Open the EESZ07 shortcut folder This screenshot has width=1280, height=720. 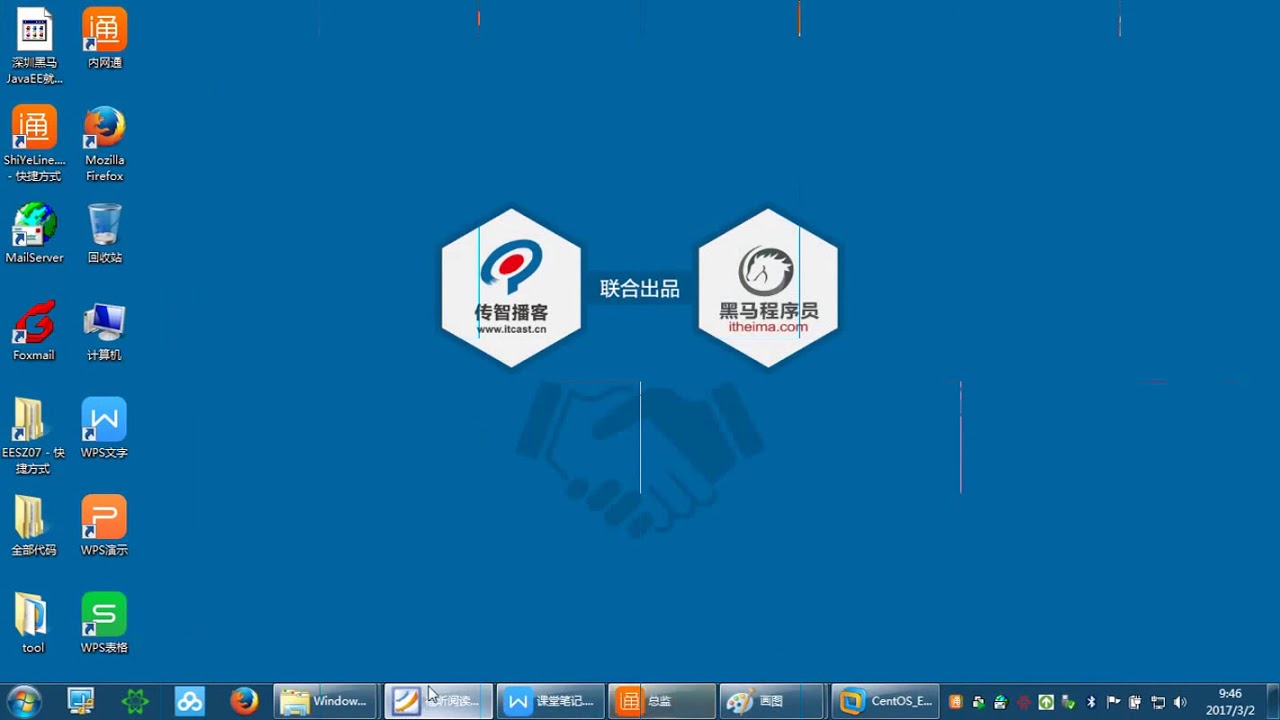(33, 436)
